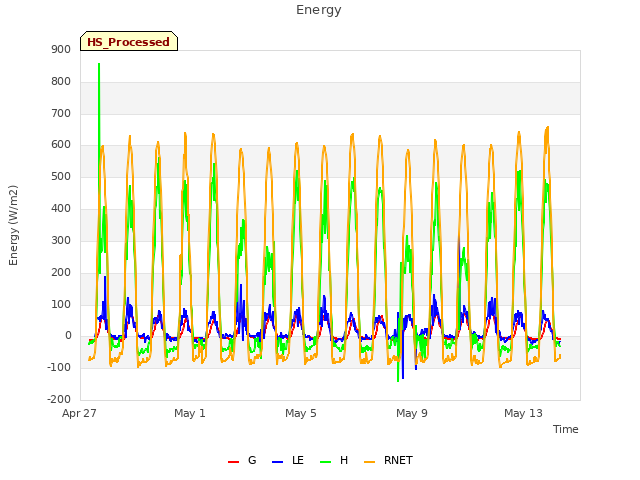Click the Apr 27 axis label
Viewport: 640px width, 480px height.
(79, 413)
